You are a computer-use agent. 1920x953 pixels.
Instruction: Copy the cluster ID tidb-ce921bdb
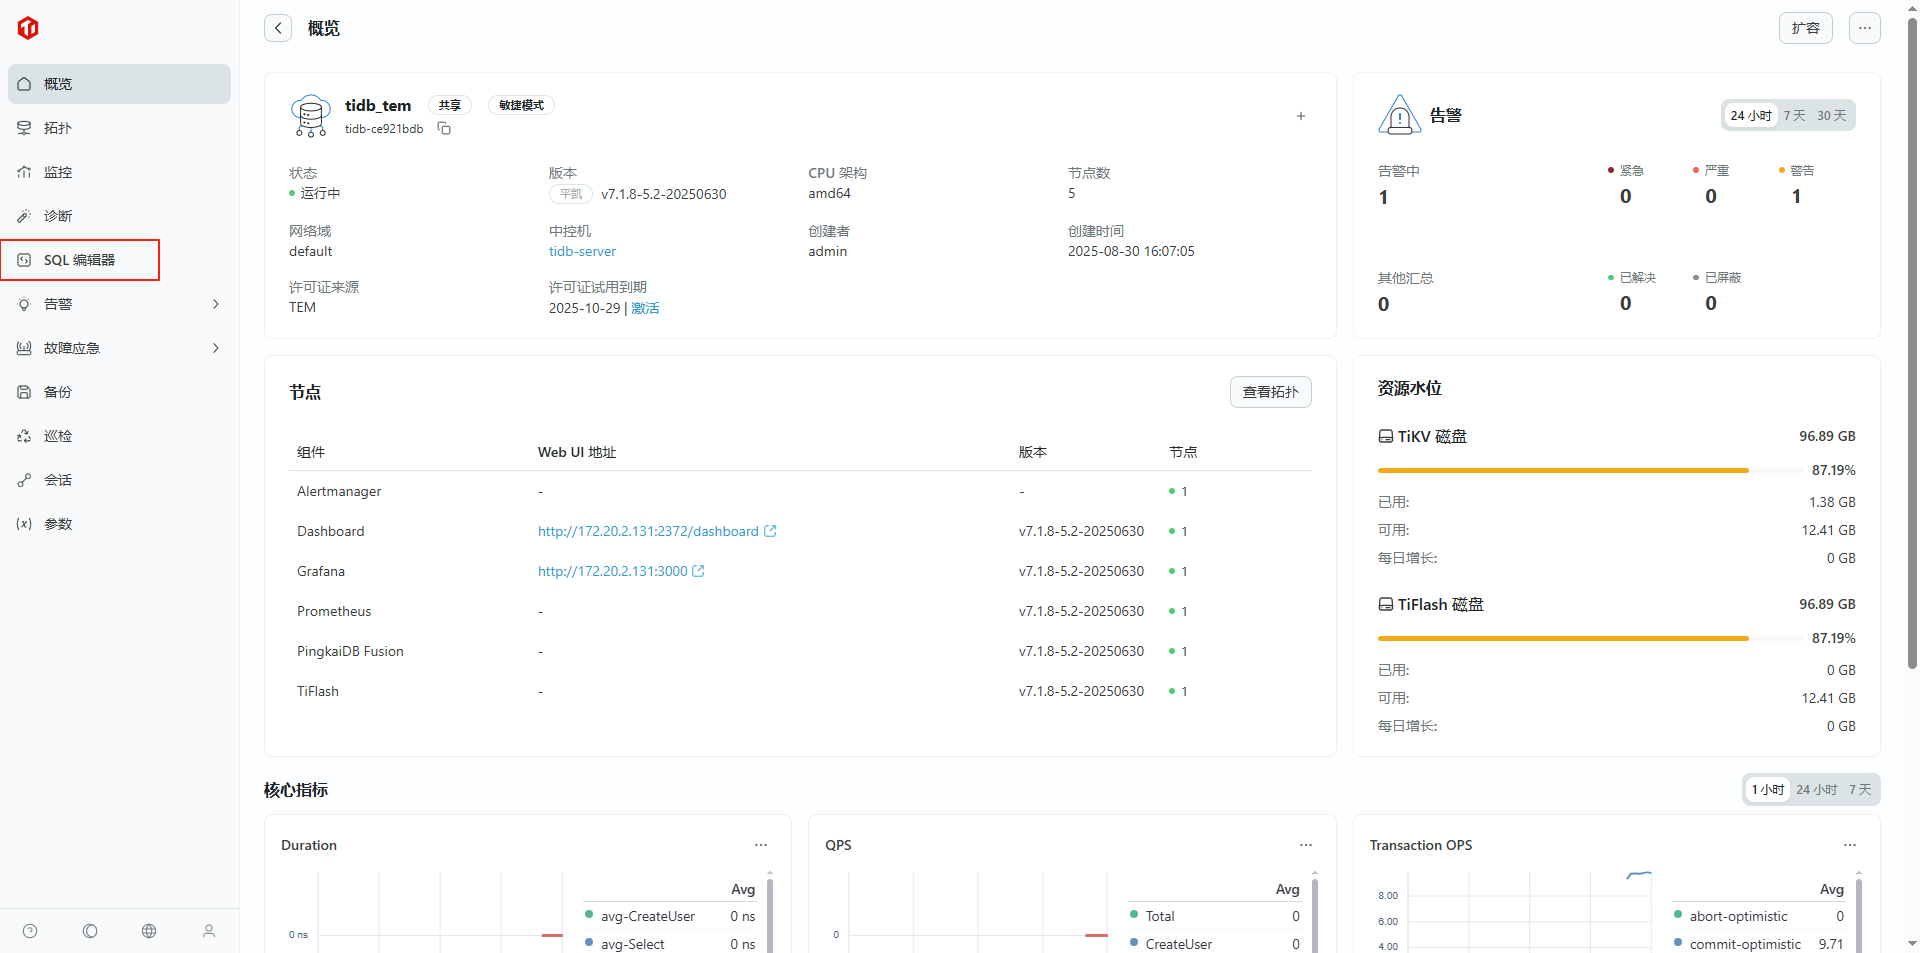click(x=444, y=129)
